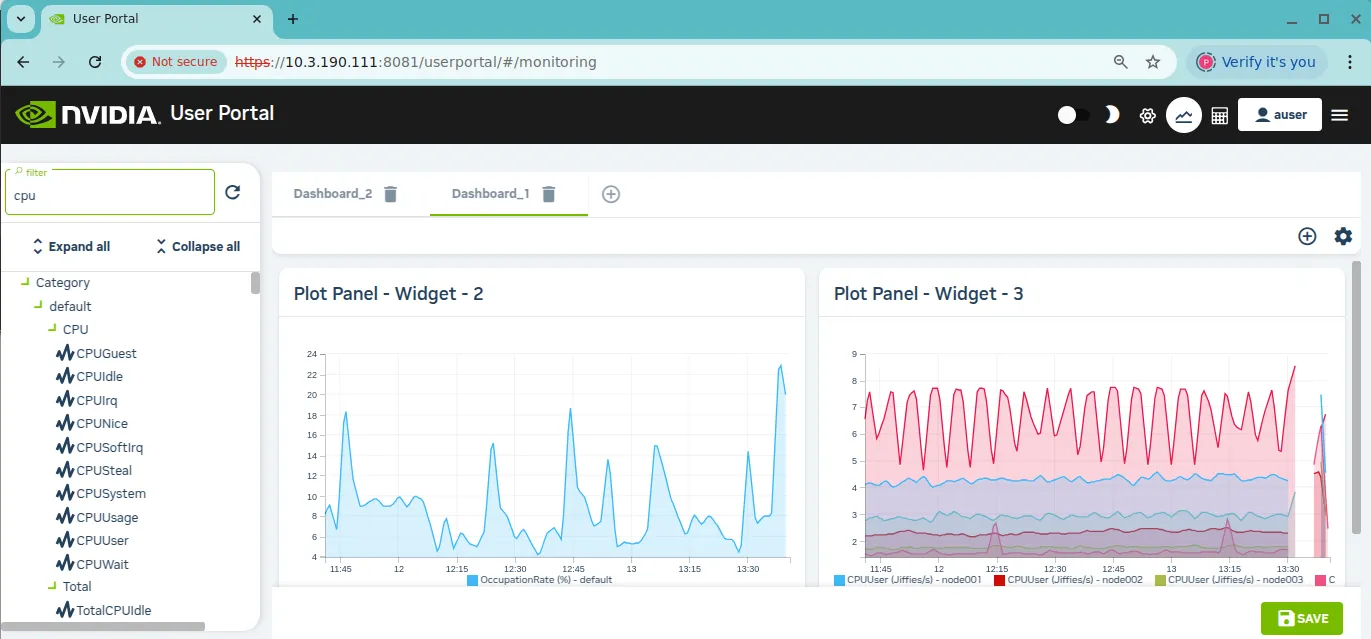Select the CPUIrq metric
1371x639 pixels.
(x=97, y=400)
